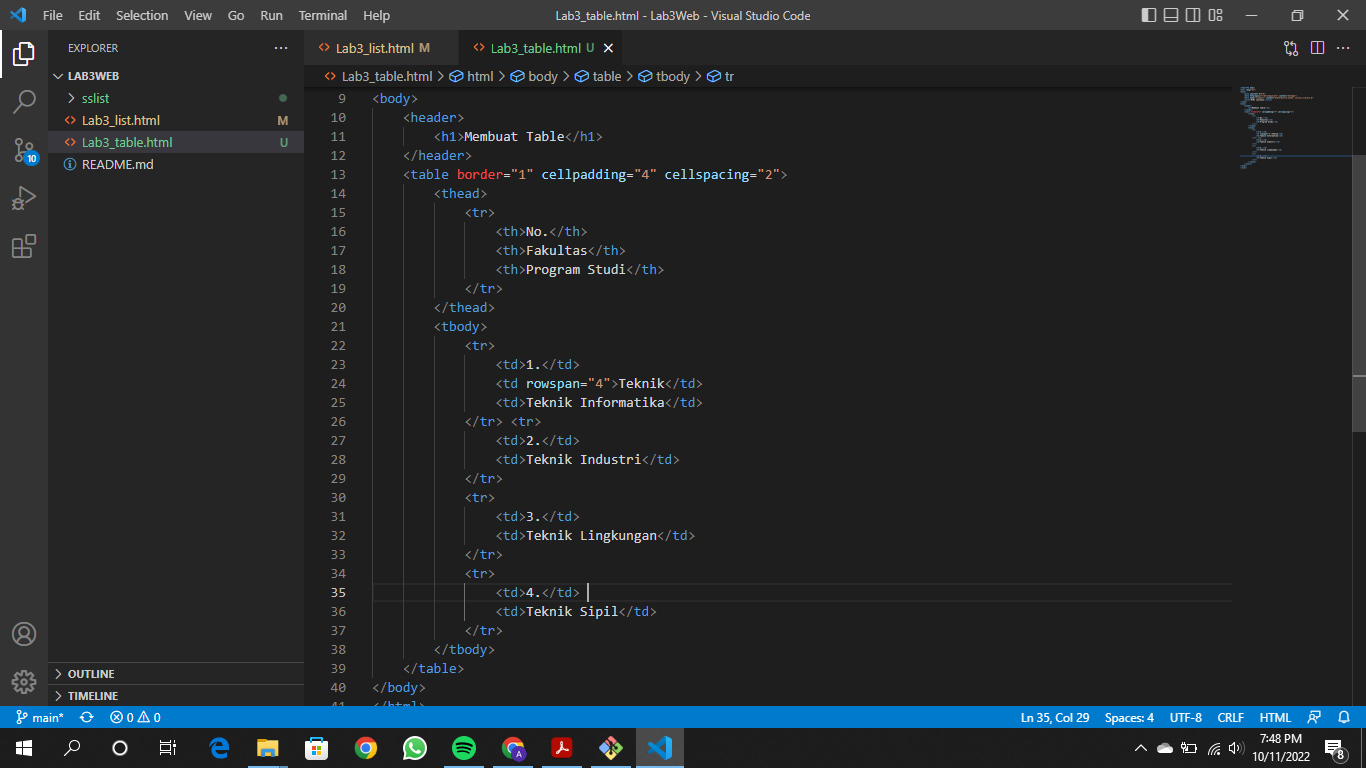
Task: Open the Edit menu
Action: point(89,15)
